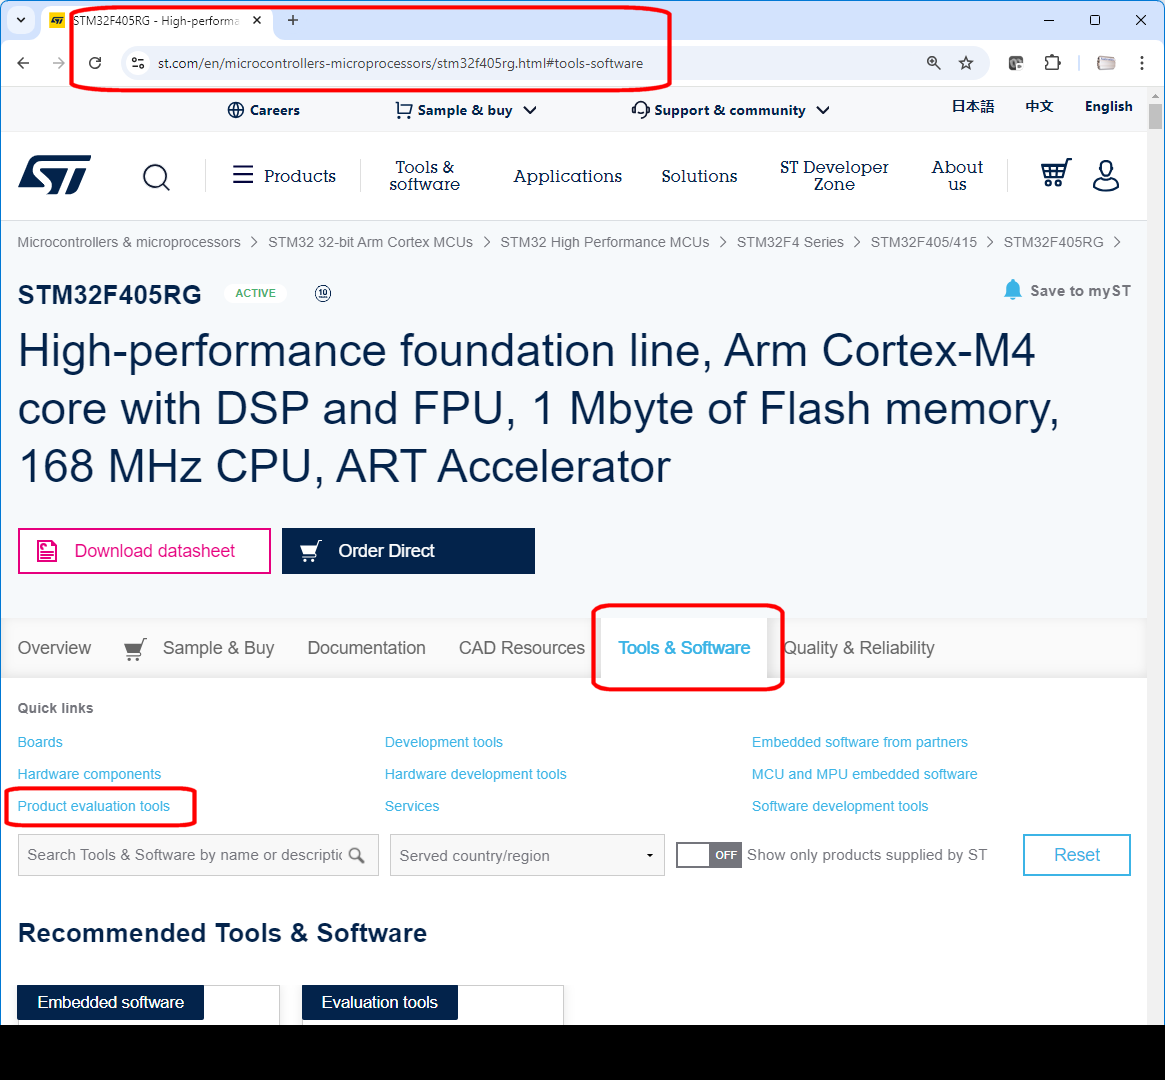Image resolution: width=1165 pixels, height=1080 pixels.
Task: Open the site search magnifier icon
Action: coord(156,176)
